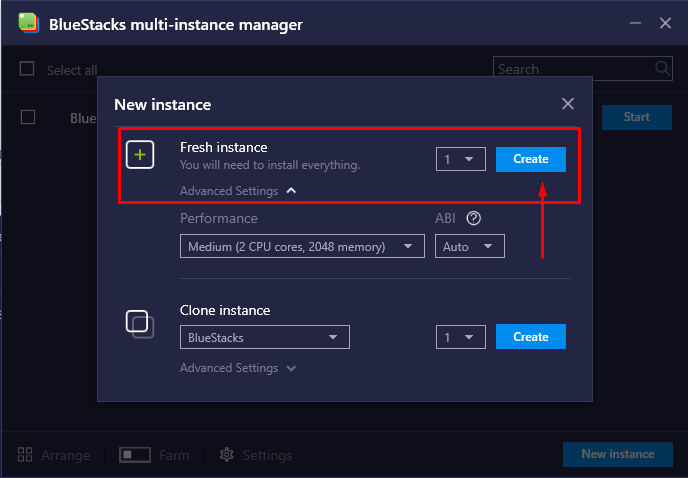Open Clone instance count dropdown

461,337
